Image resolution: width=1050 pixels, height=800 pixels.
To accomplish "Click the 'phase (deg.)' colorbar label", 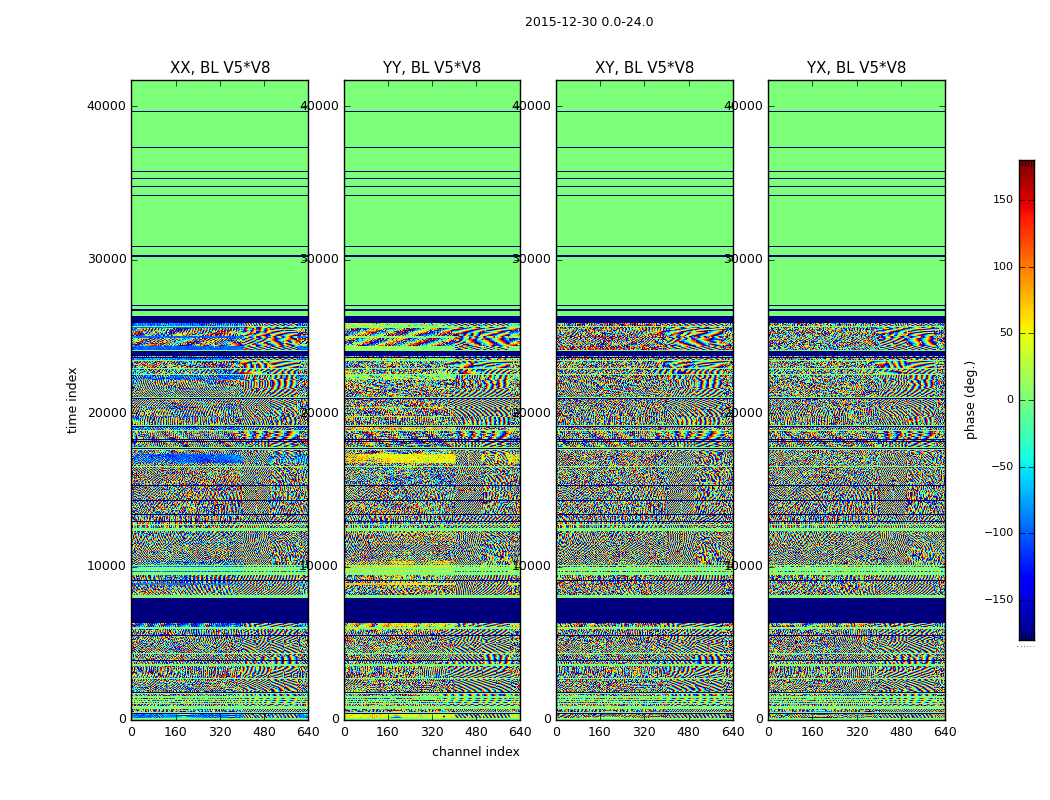I will tap(970, 400).
